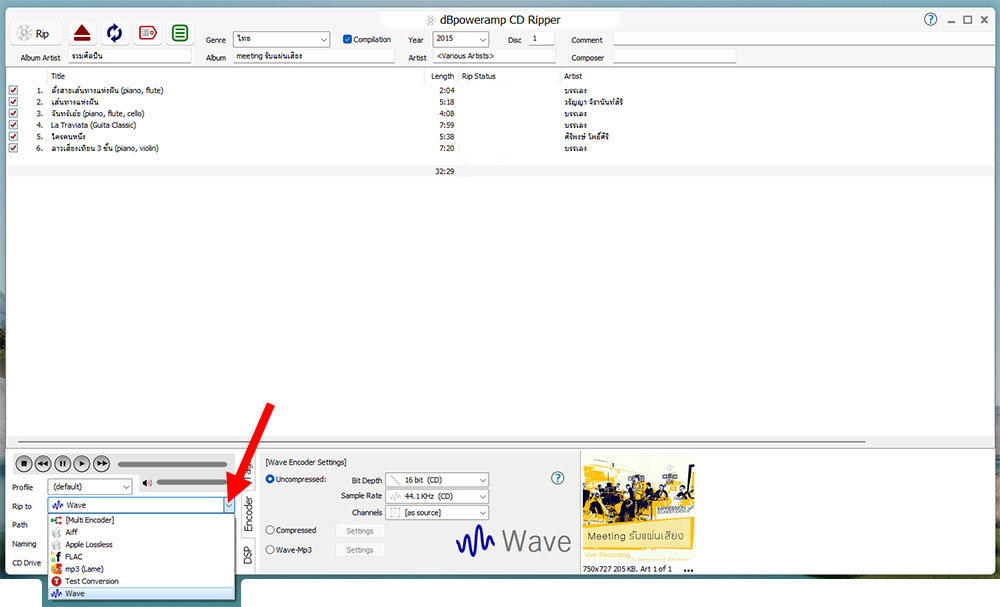
Task: Click Settings next to Wave-Mp3
Action: pyautogui.click(x=359, y=550)
